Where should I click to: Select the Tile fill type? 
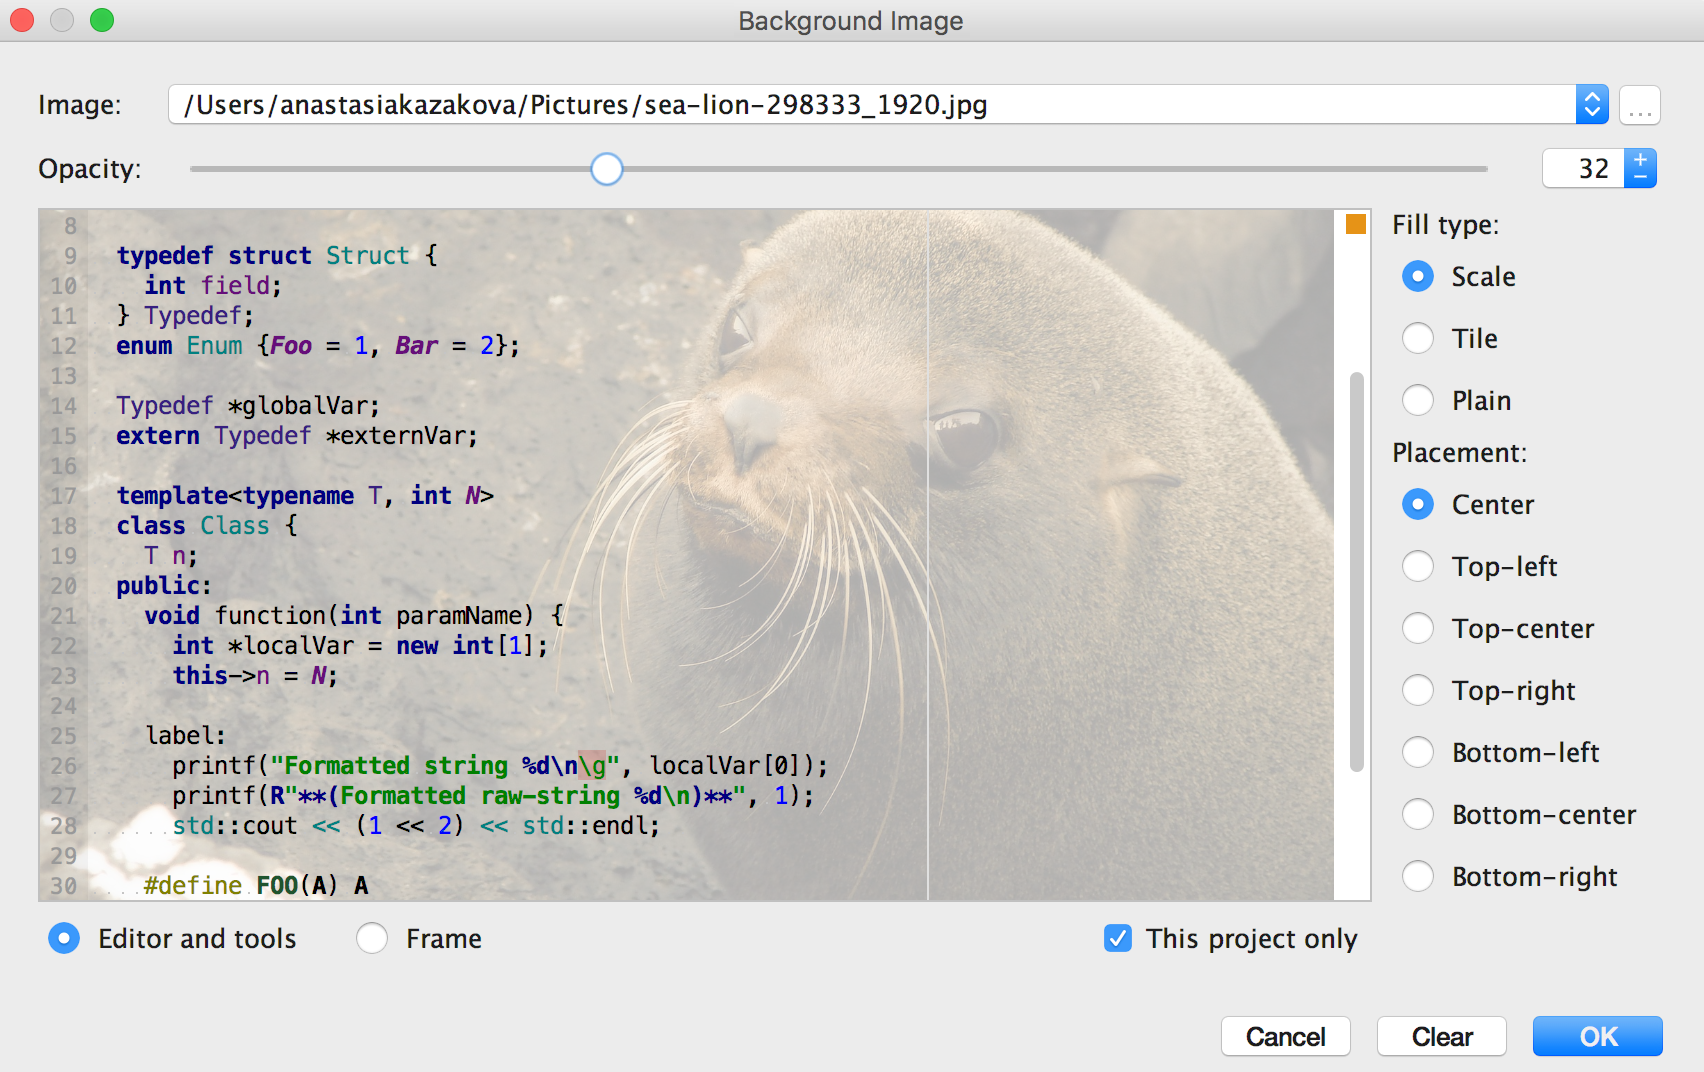(1418, 339)
